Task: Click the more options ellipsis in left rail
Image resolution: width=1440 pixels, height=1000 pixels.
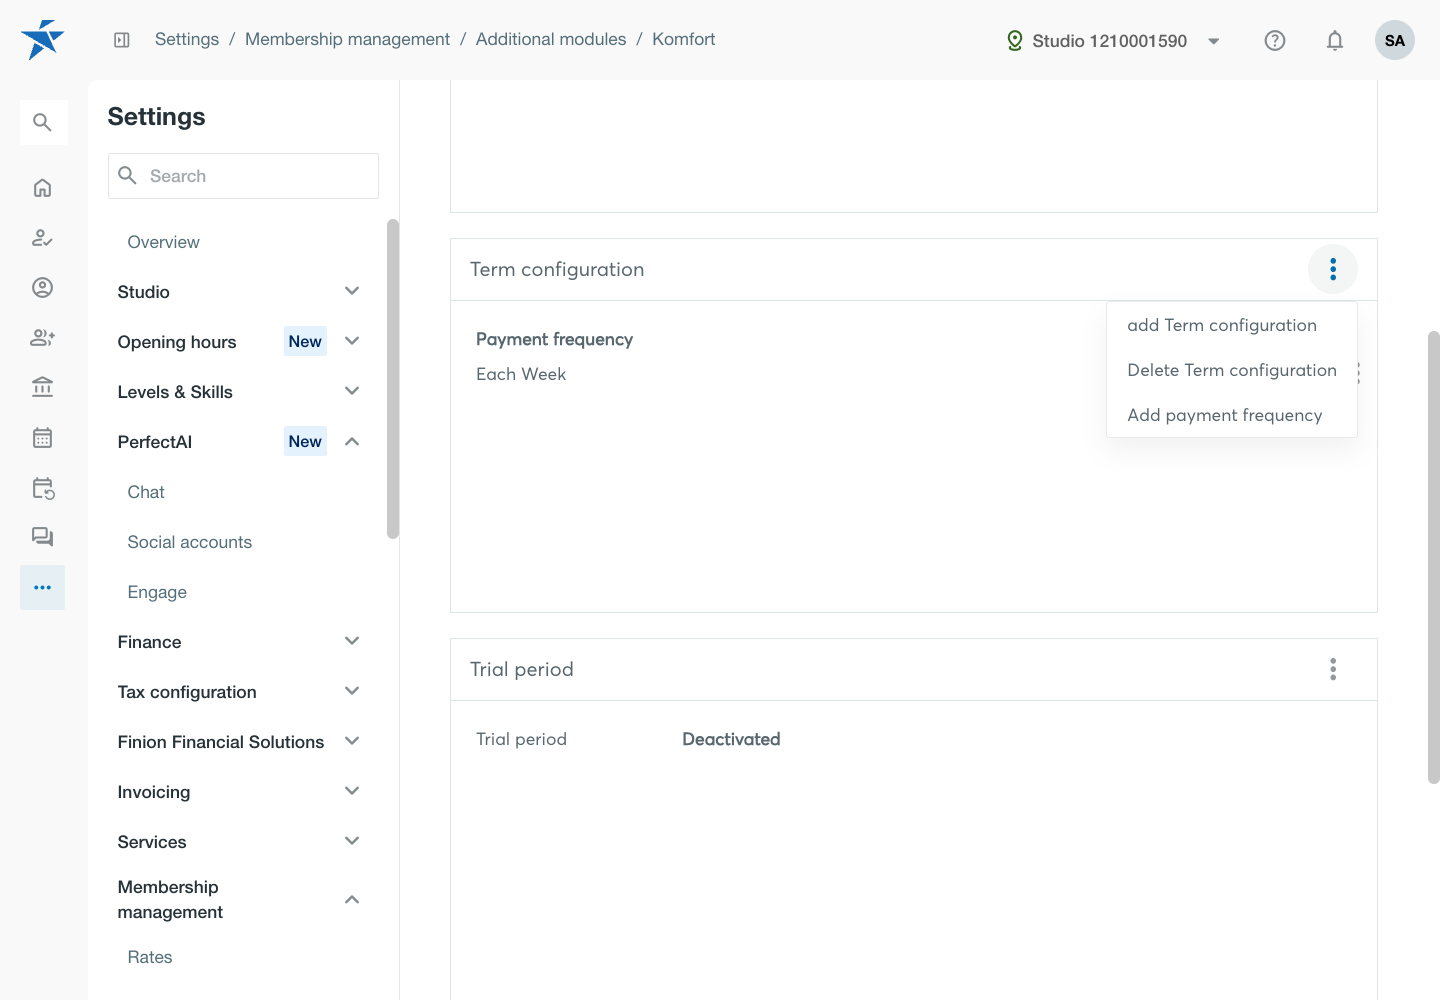Action: (x=42, y=588)
